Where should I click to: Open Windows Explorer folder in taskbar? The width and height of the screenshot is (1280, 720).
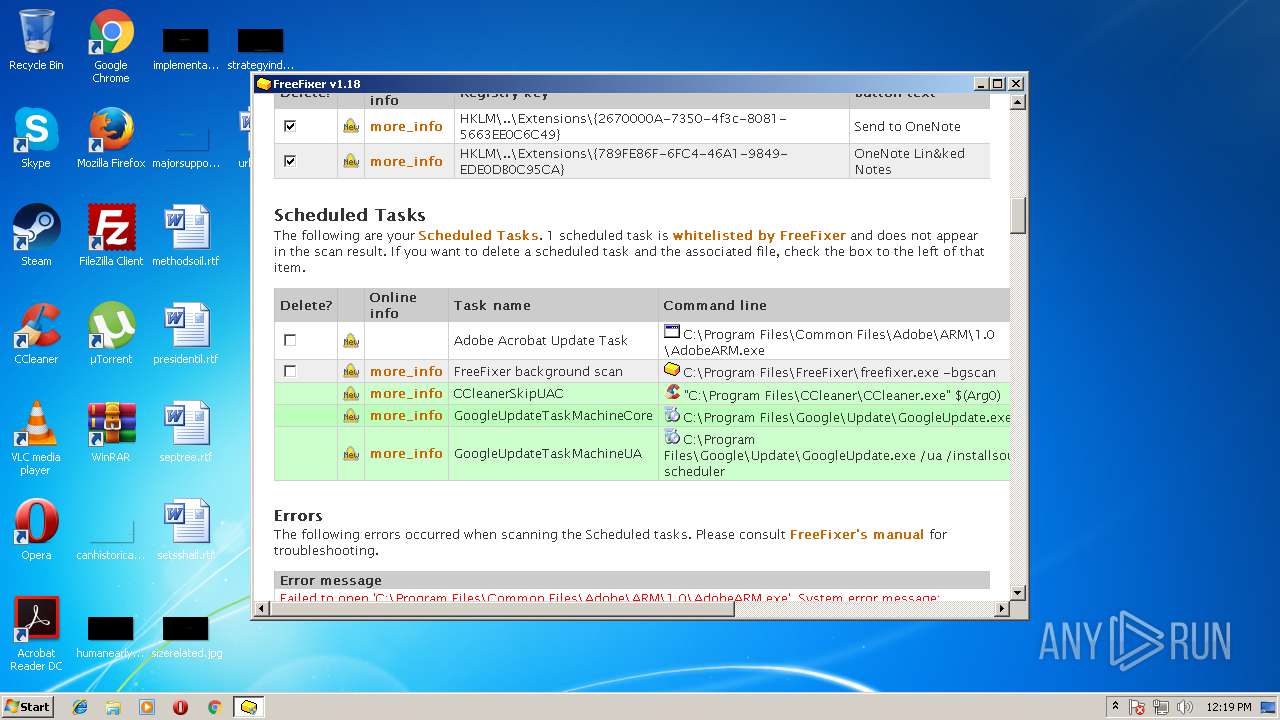coord(113,707)
